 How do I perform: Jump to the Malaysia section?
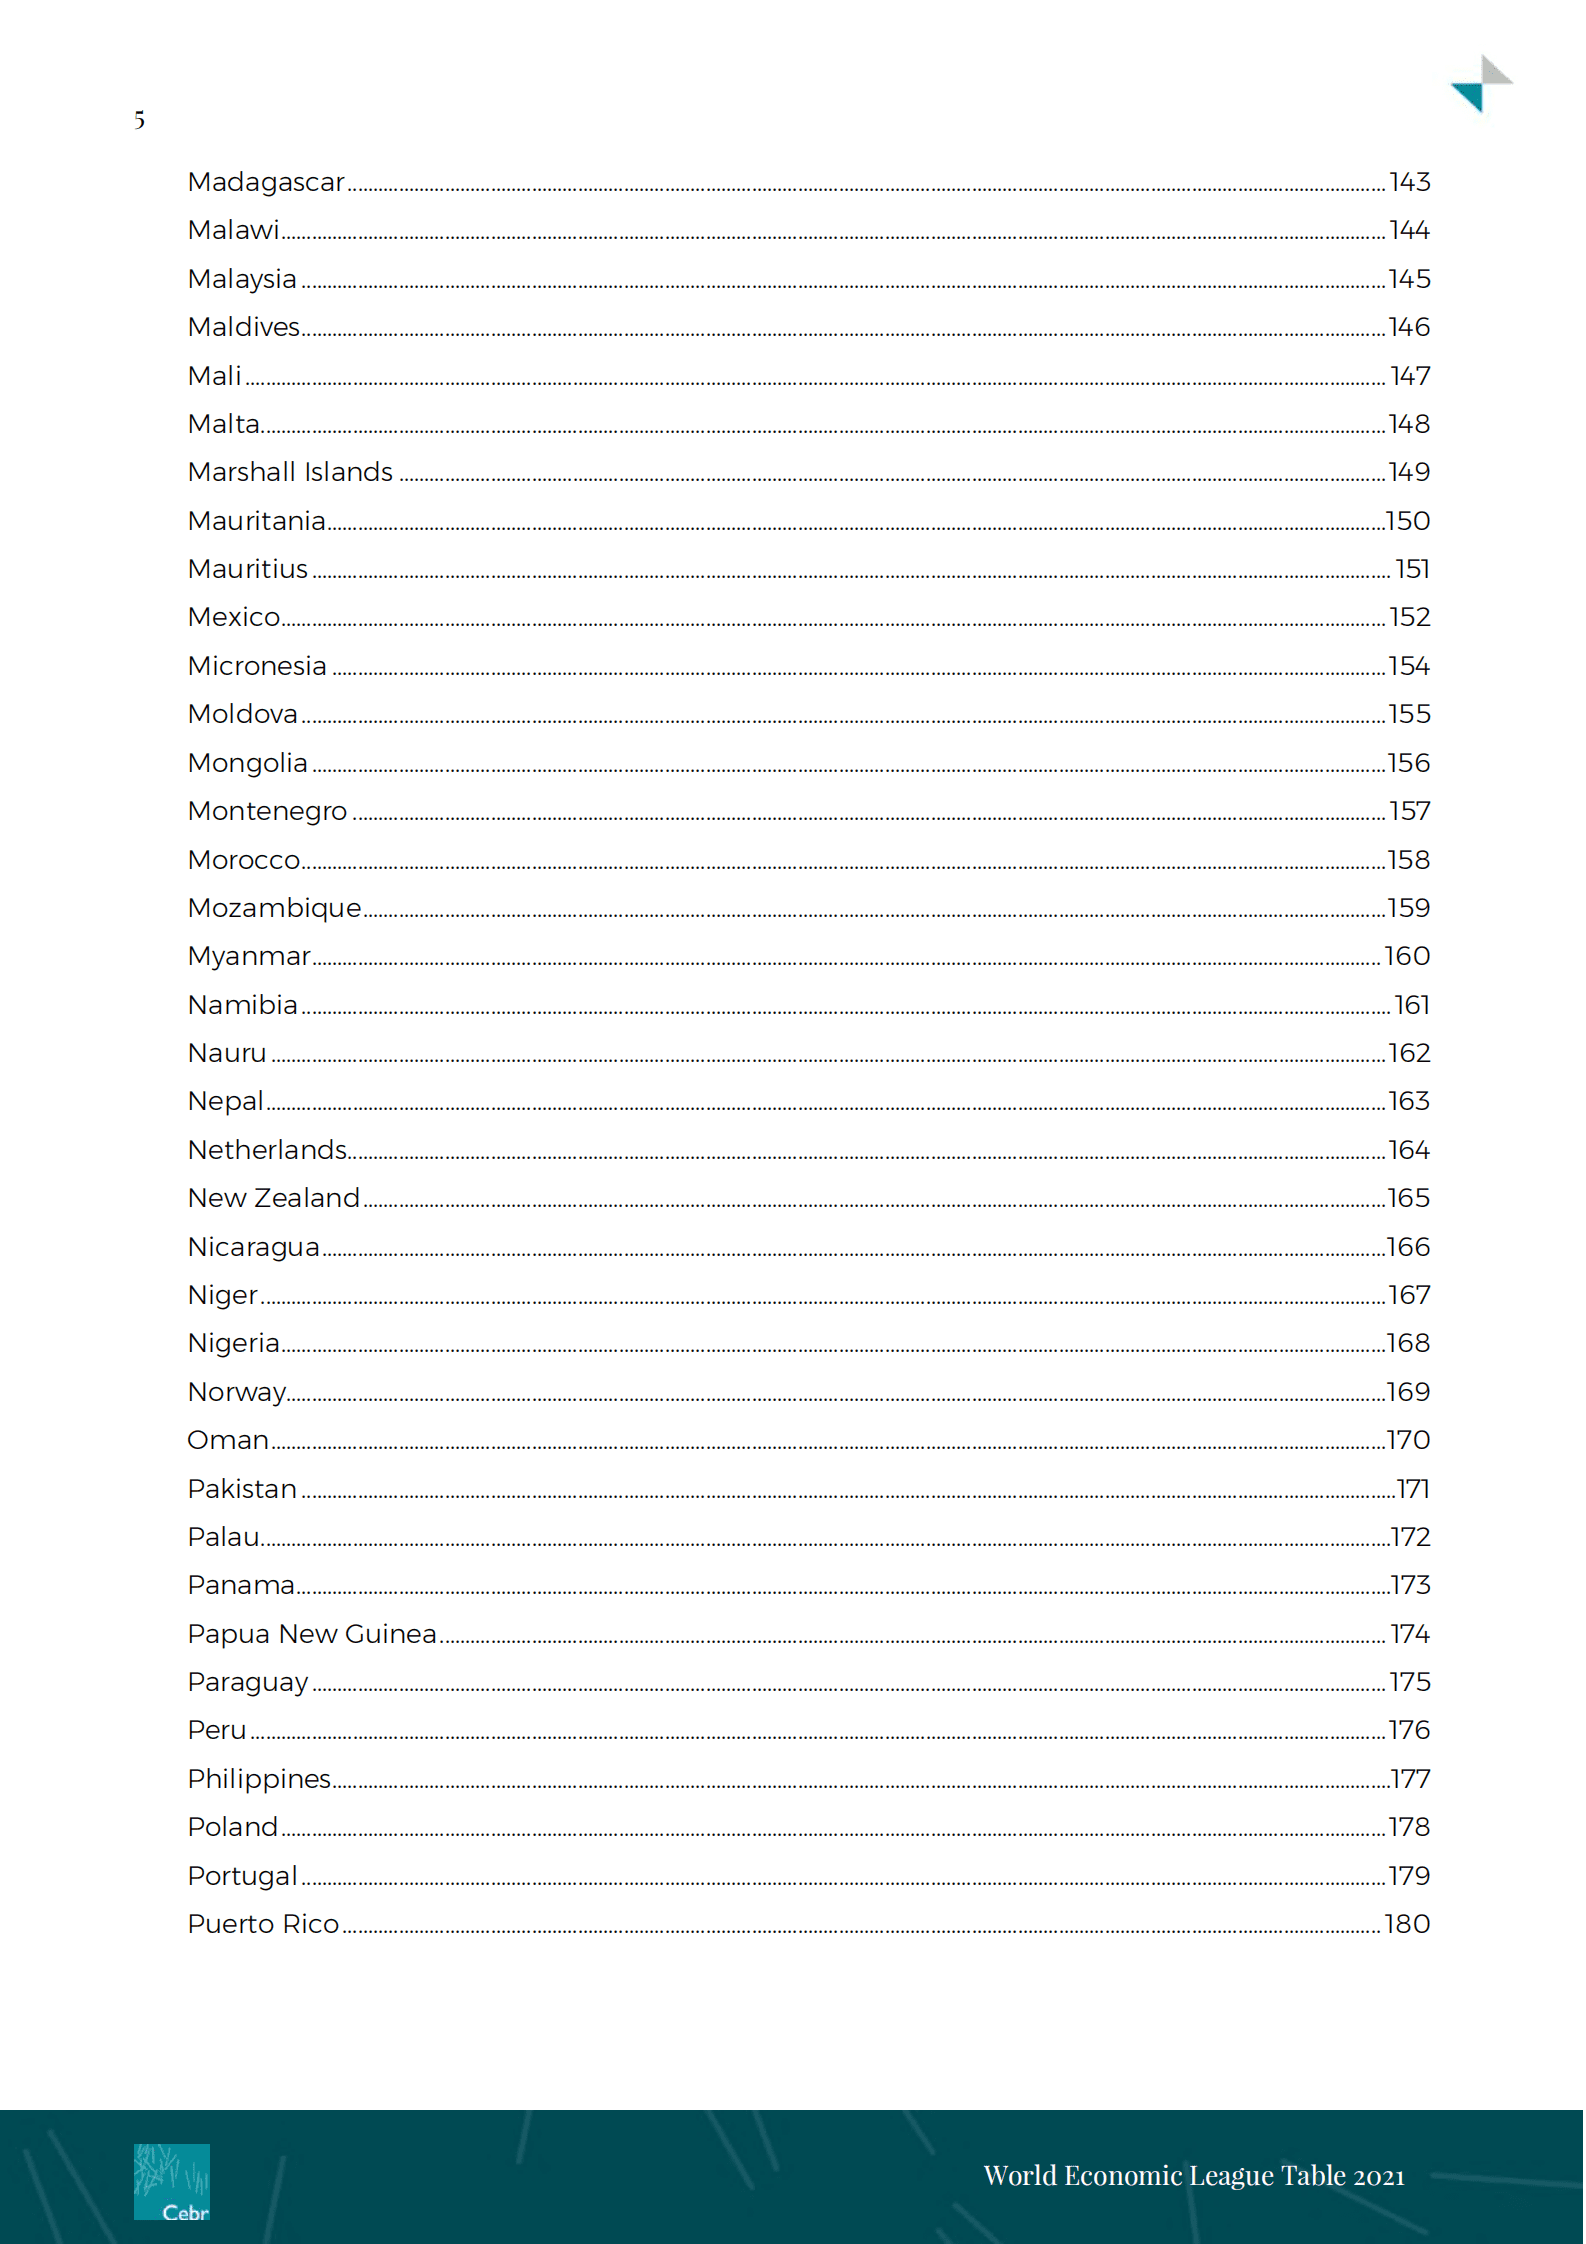pyautogui.click(x=242, y=279)
